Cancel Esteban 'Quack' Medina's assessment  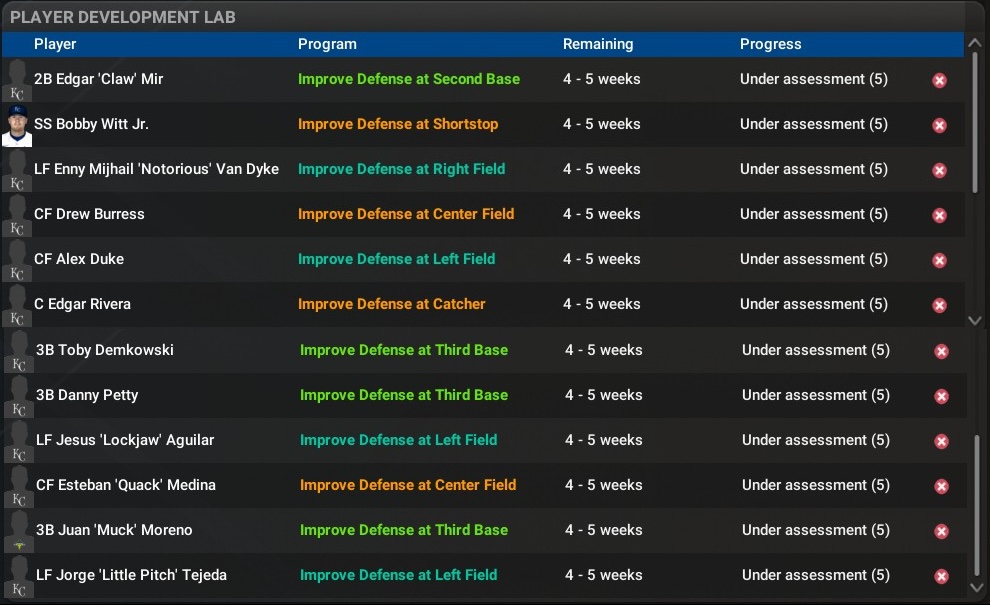[939, 485]
